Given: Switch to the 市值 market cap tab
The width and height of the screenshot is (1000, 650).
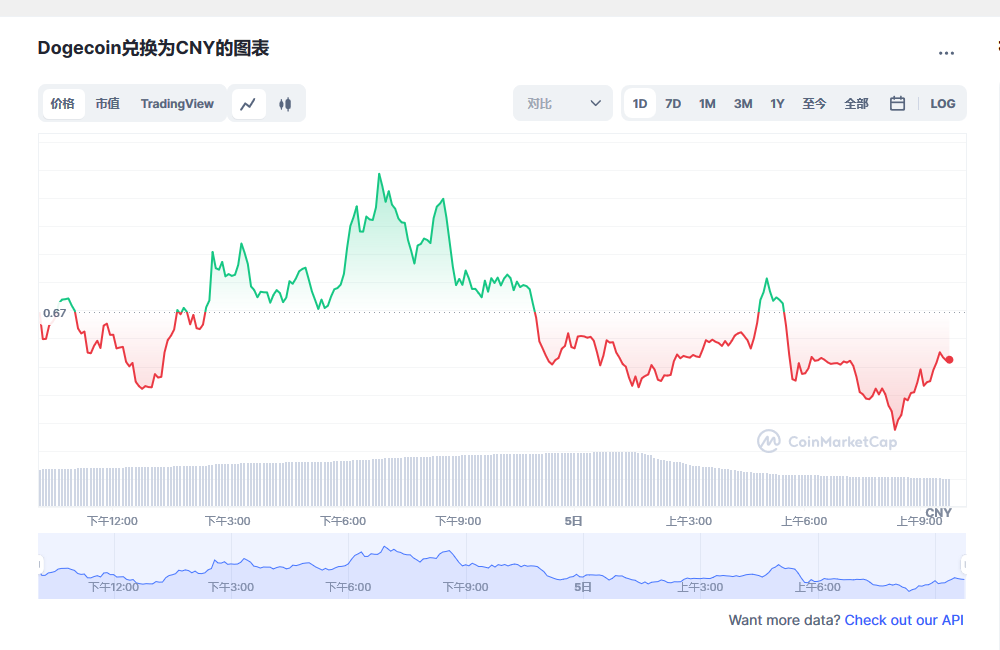Looking at the screenshot, I should coord(107,103).
